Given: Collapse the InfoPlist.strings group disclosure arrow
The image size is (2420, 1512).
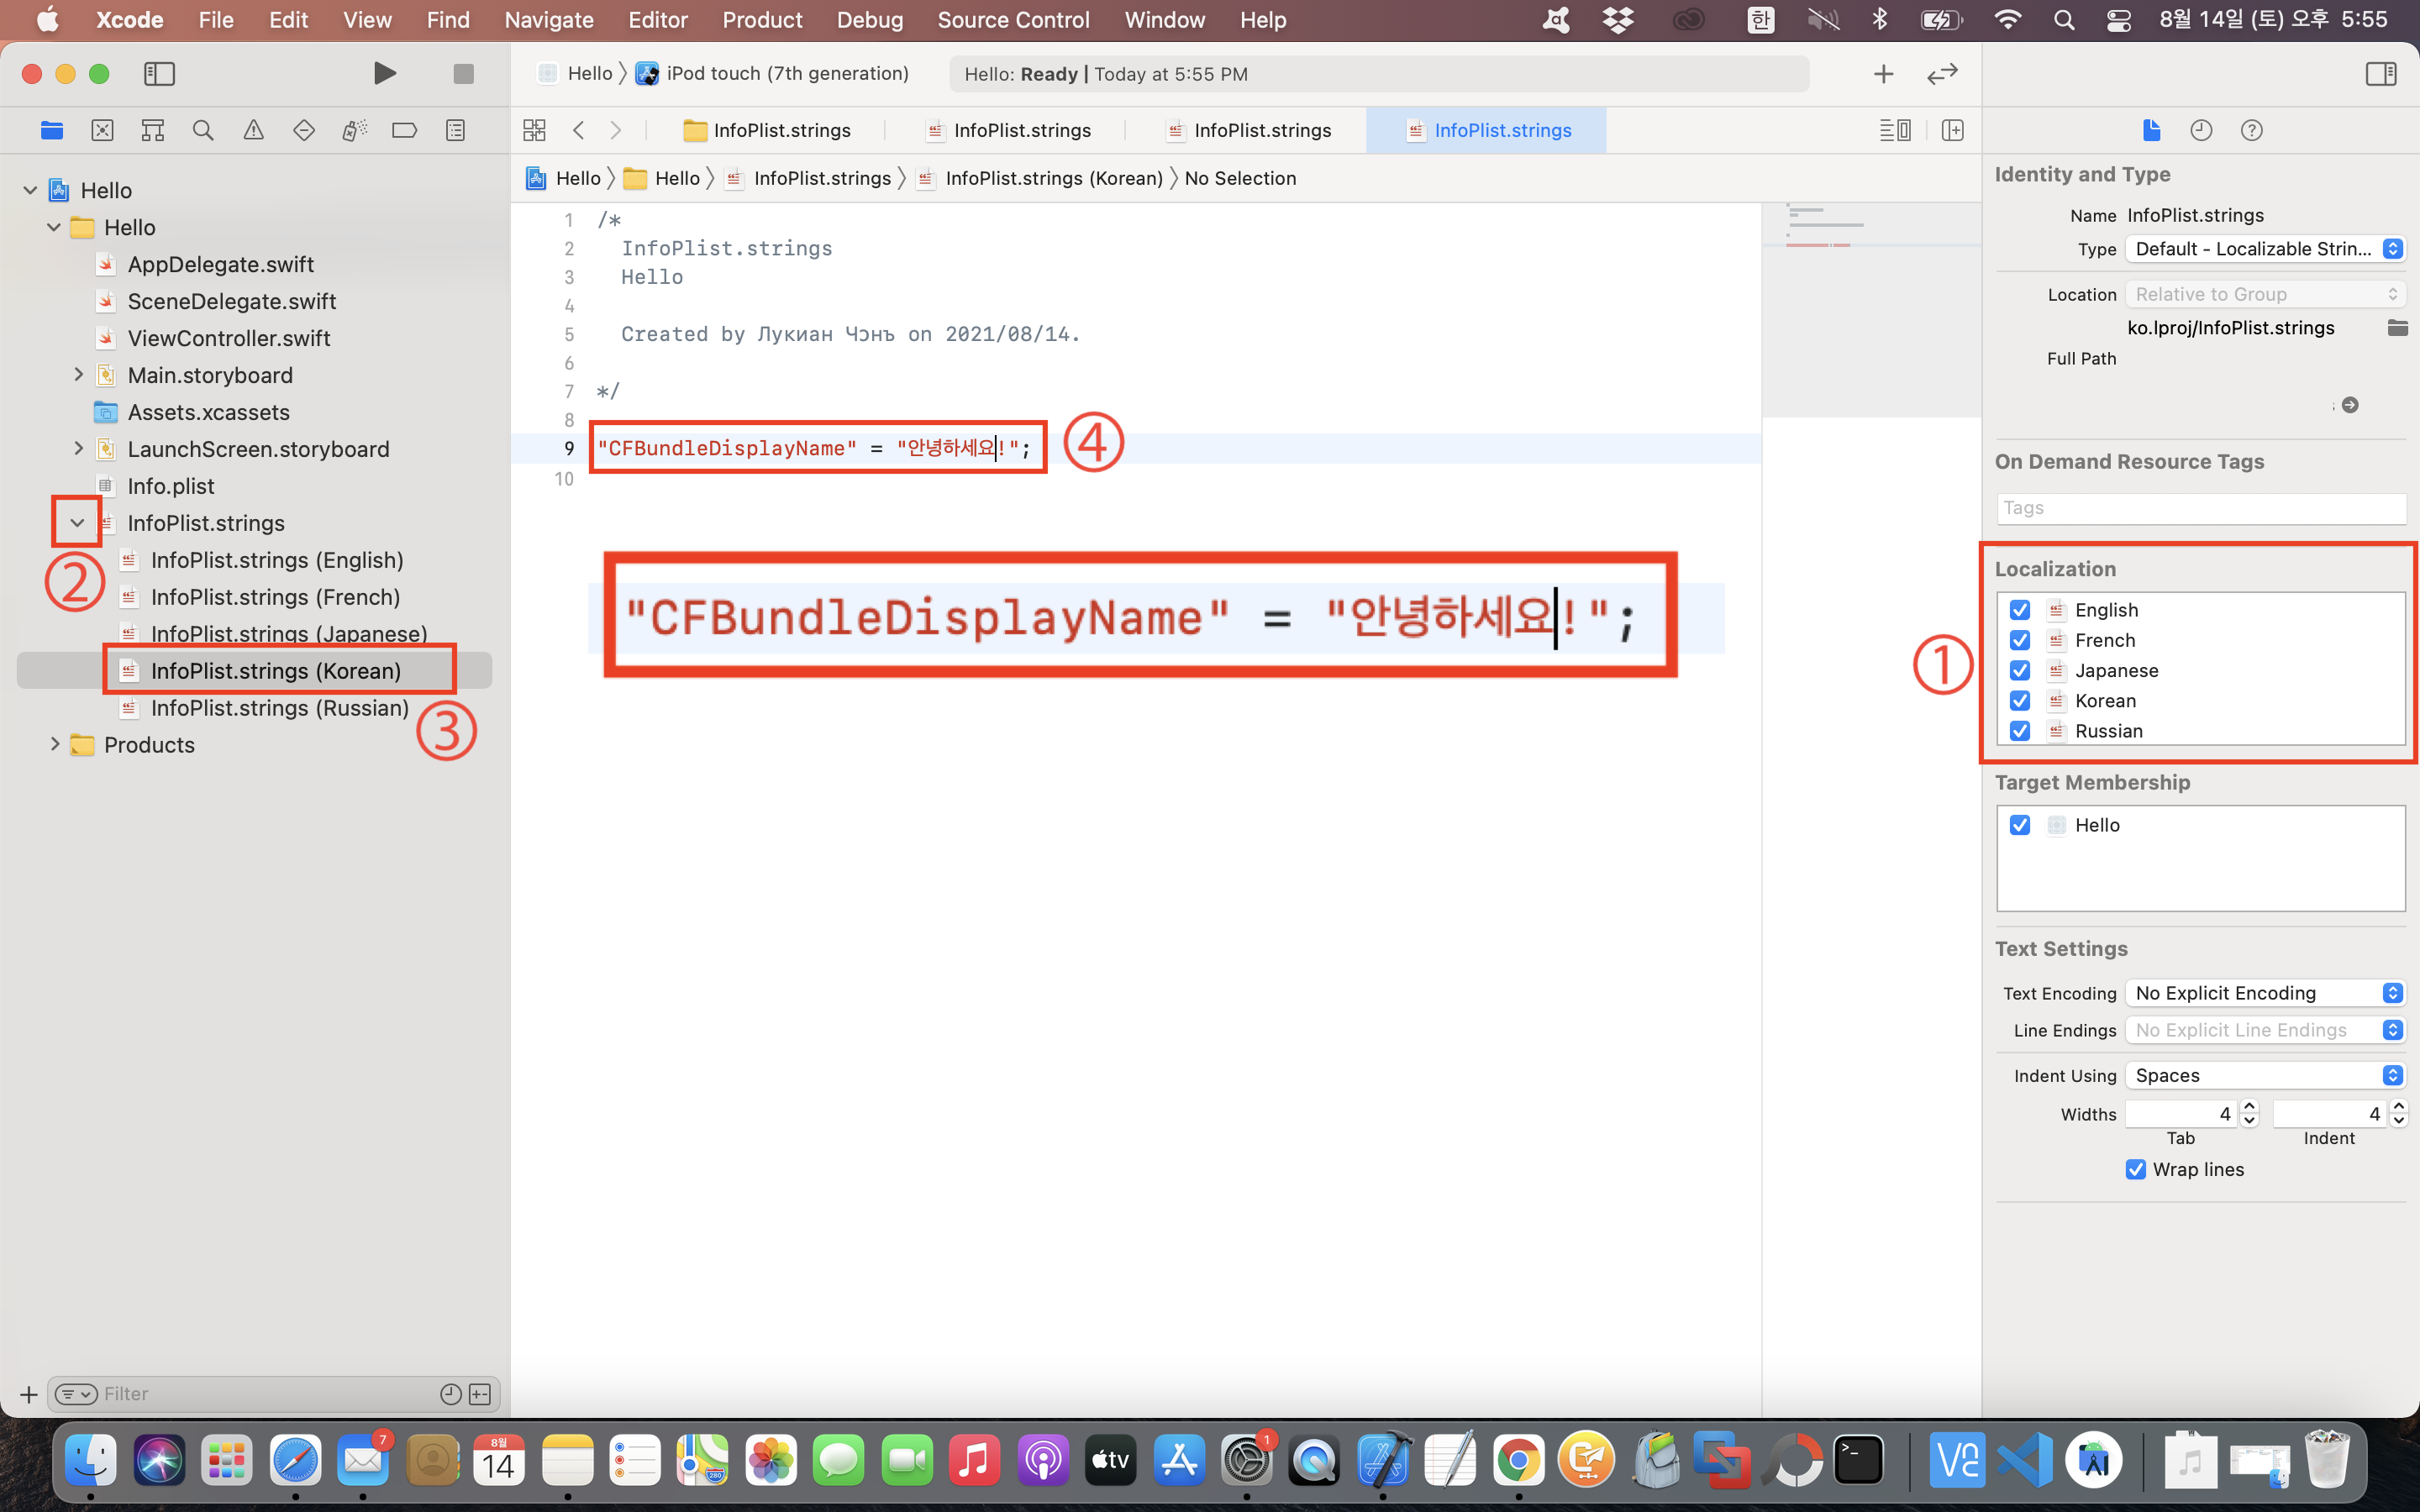Looking at the screenshot, I should (x=77, y=523).
